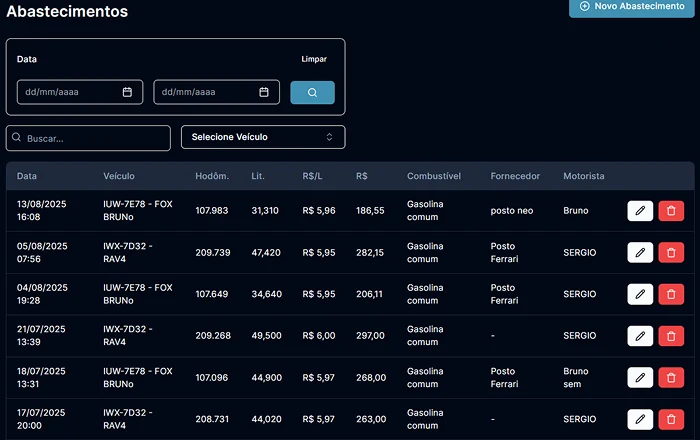
Task: Edit the 21/07/2025 13:39 fueling record
Action: click(640, 336)
